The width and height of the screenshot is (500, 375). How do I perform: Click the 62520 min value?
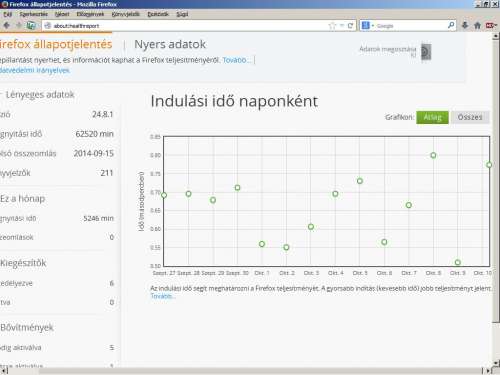tap(95, 134)
